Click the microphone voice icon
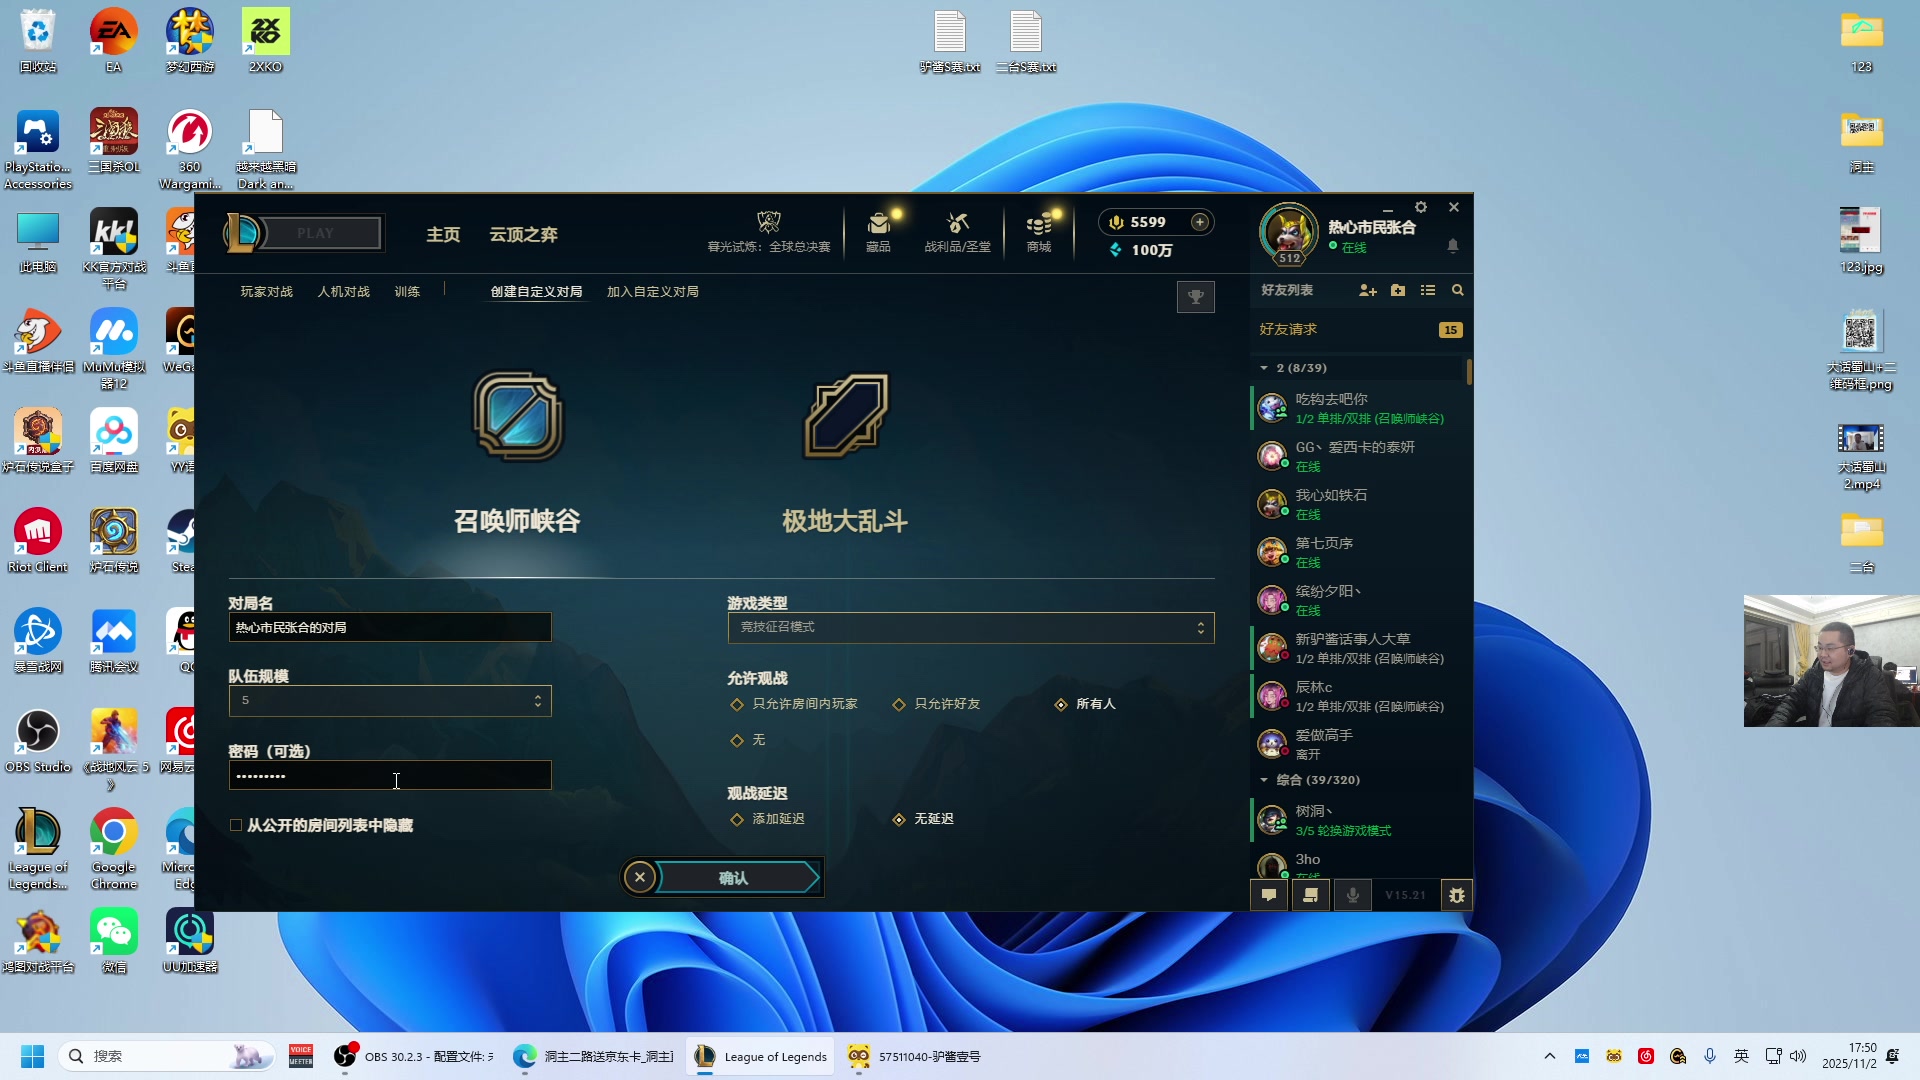 1352,895
